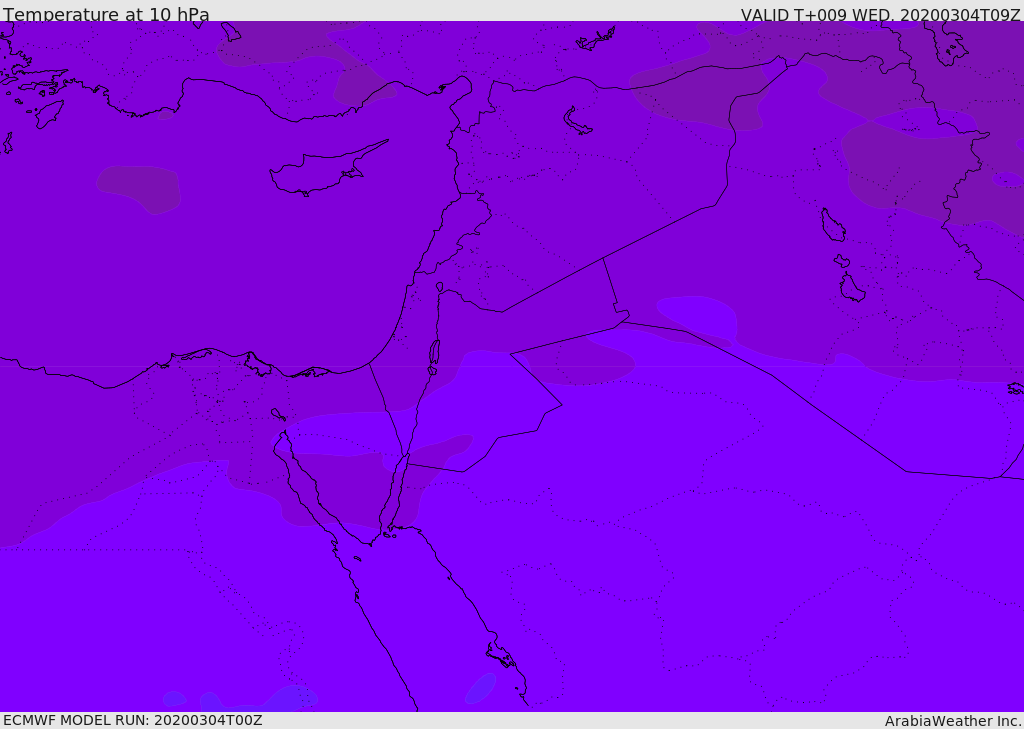
Task: Click the ArabiaWeather Inc. credit text
Action: (953, 721)
